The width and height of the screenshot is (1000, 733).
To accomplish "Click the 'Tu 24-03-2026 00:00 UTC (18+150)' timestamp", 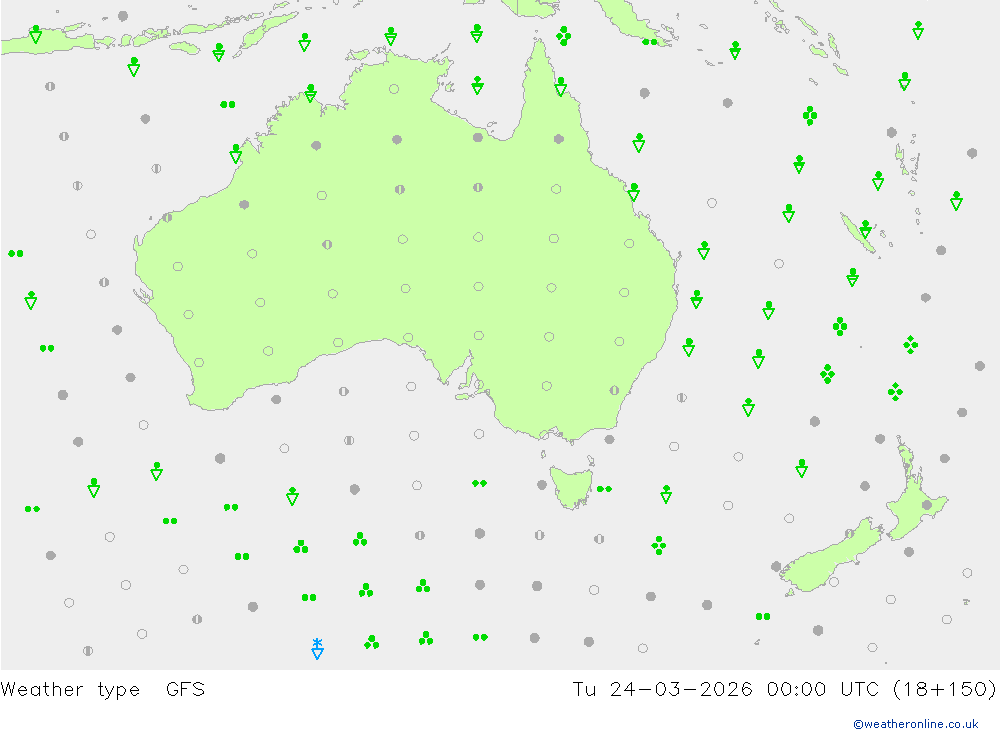I will click(784, 690).
